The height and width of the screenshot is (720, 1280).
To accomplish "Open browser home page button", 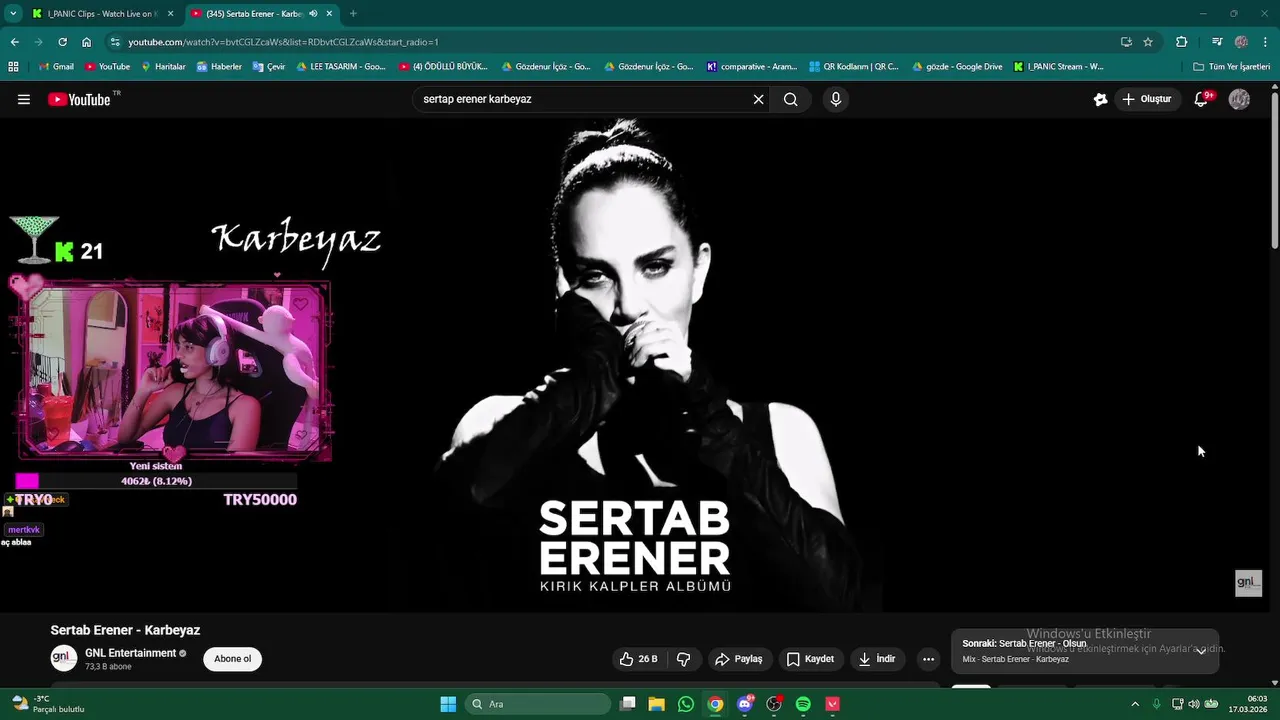I will click(x=86, y=42).
